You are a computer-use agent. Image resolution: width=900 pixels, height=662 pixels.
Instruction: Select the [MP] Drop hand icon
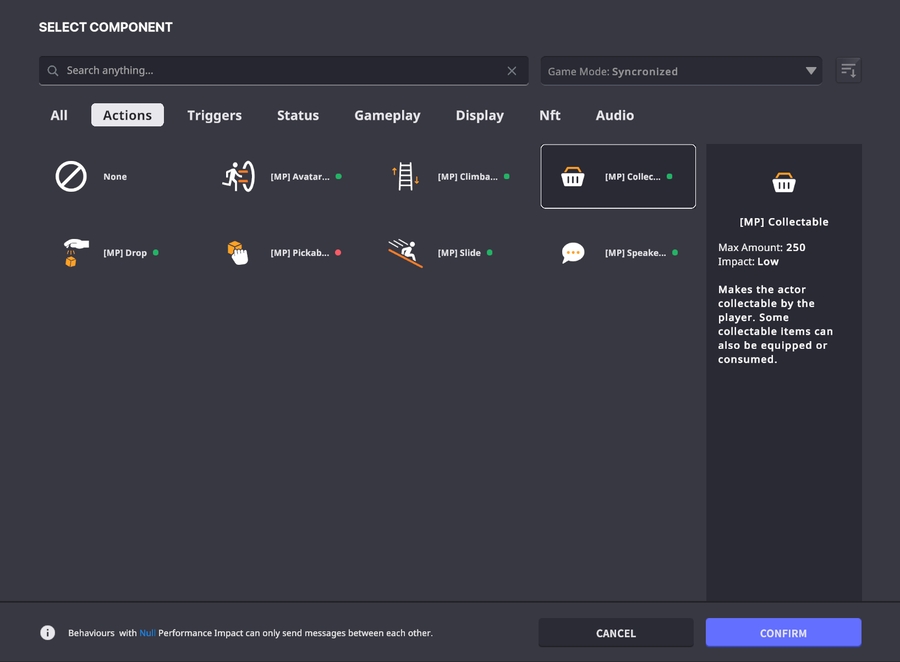[71, 253]
